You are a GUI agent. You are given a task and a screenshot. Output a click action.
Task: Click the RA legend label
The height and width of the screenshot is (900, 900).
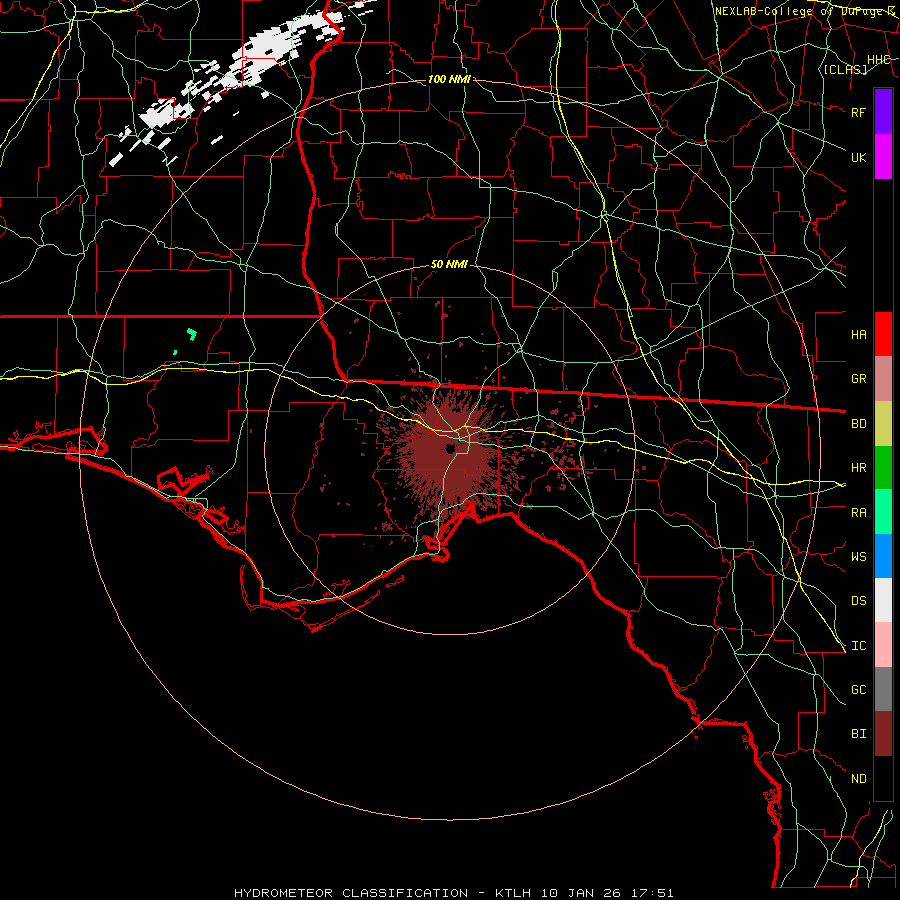tap(858, 512)
